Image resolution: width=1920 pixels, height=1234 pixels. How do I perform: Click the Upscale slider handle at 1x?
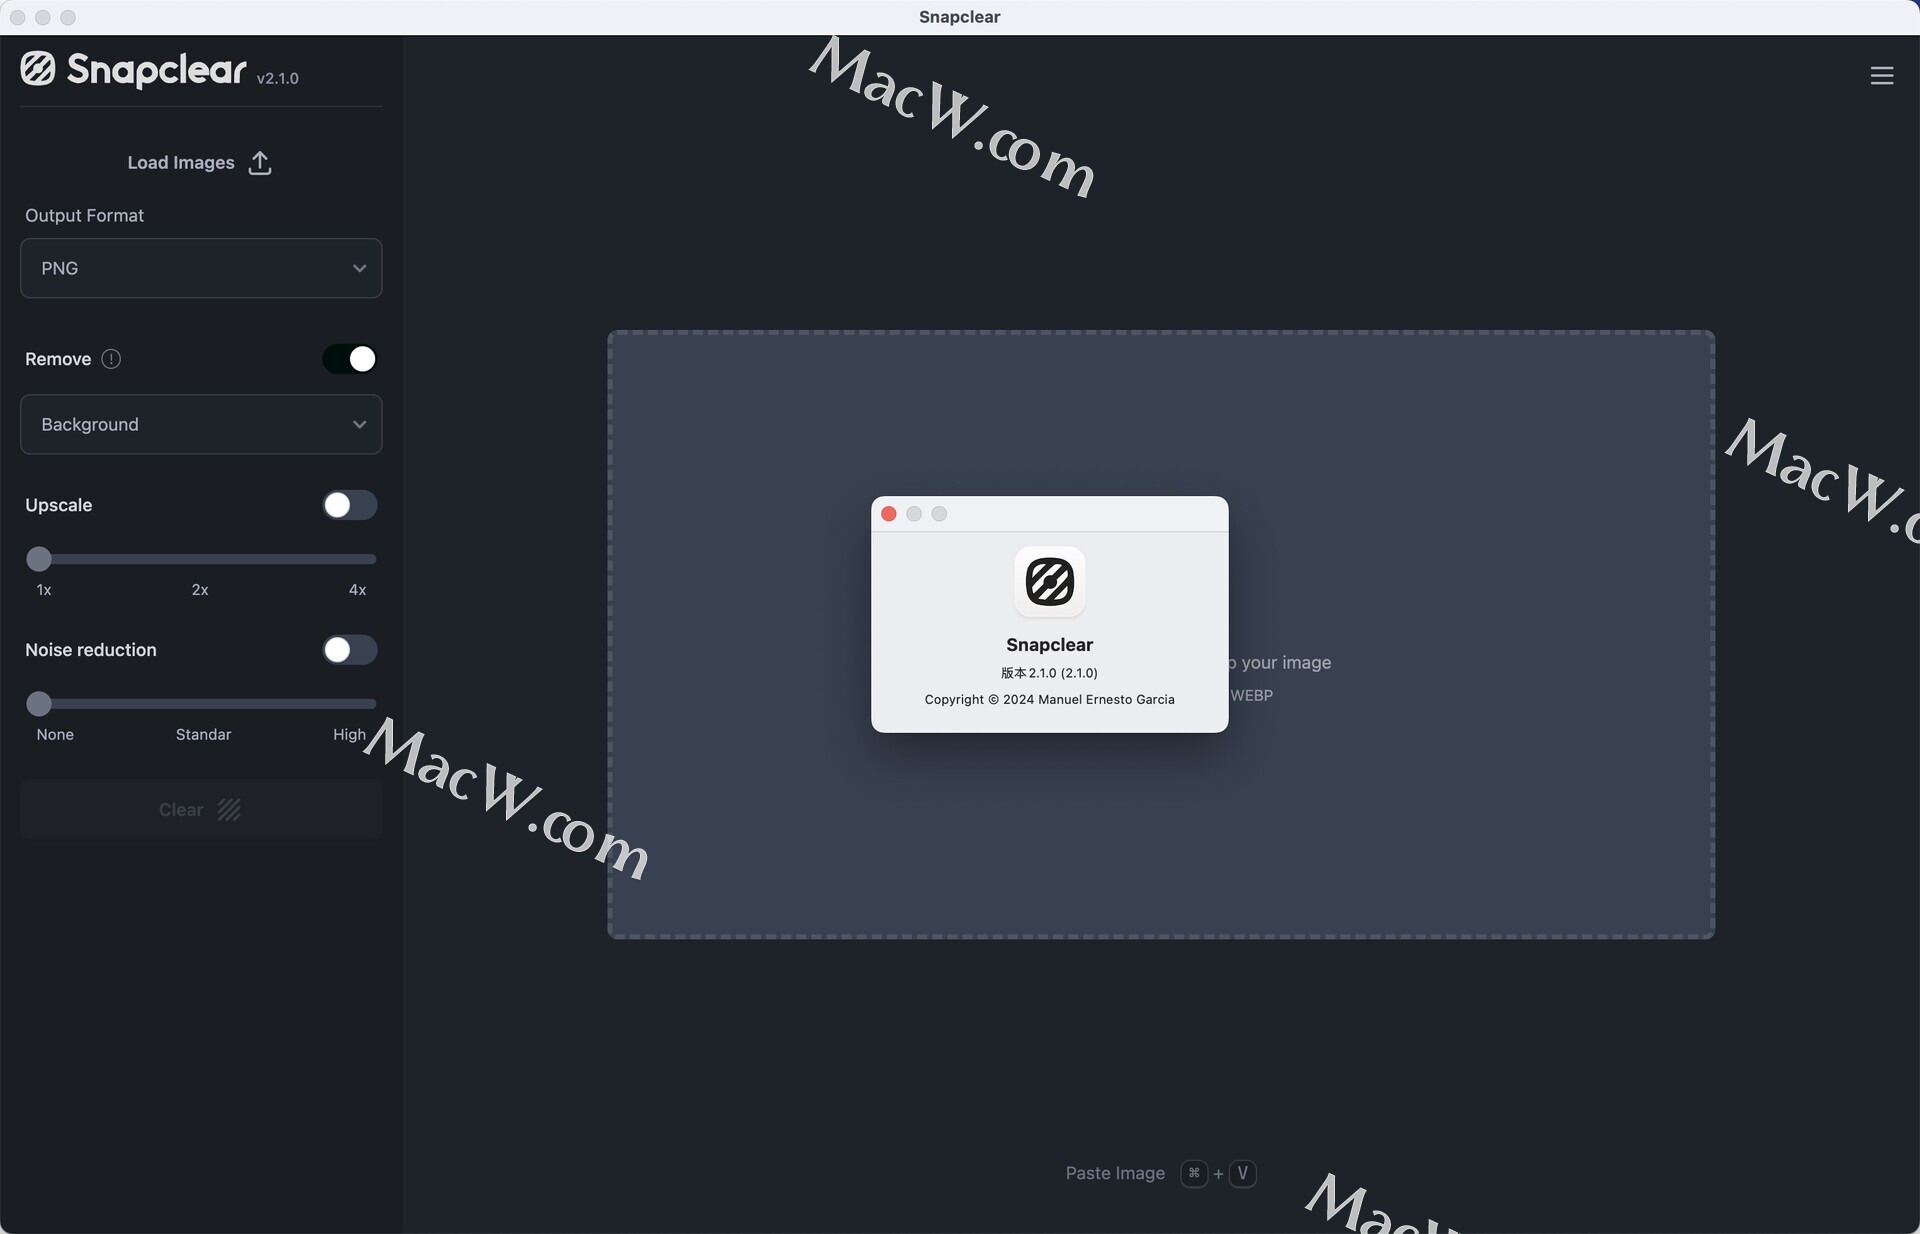tap(39, 559)
